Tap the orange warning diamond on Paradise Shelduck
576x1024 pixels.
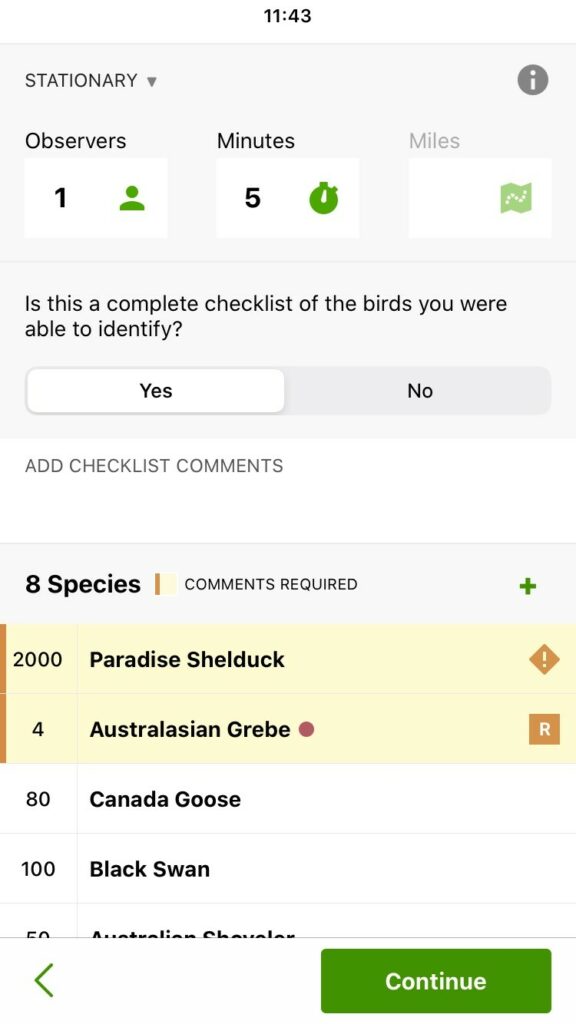tap(544, 659)
